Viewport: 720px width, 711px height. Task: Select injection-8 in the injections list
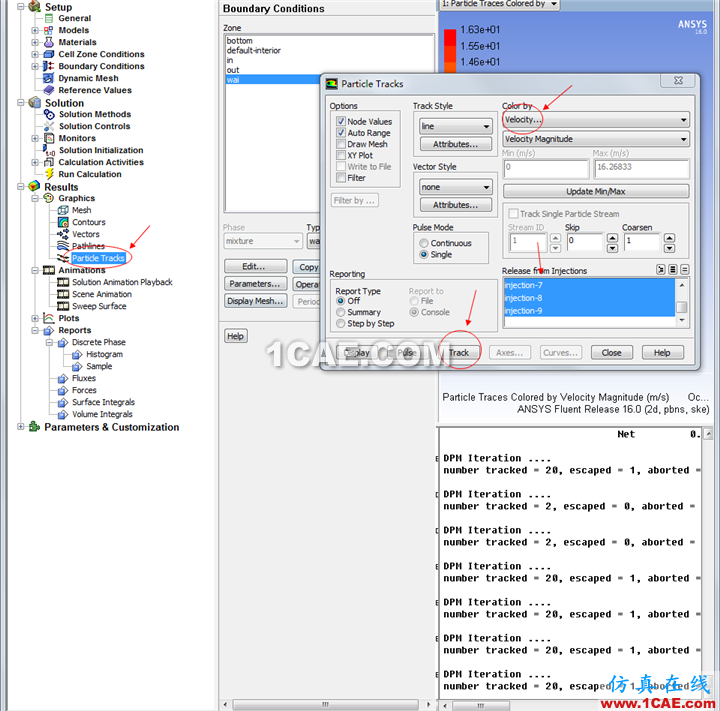pyautogui.click(x=589, y=298)
